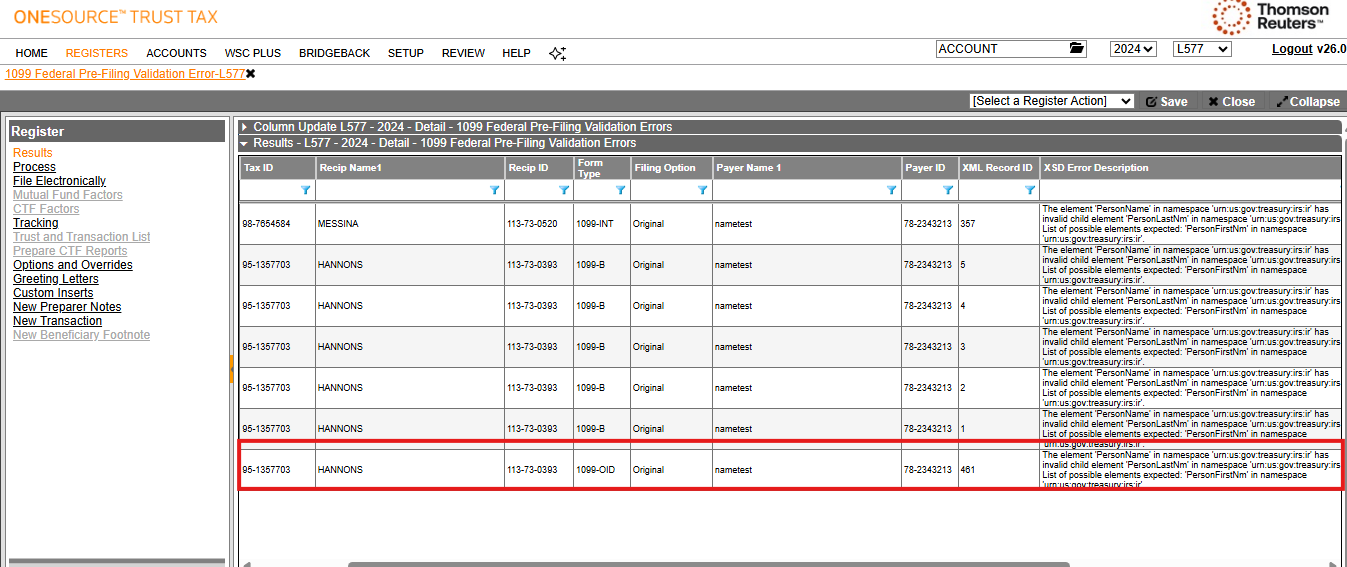The height and width of the screenshot is (567, 1347).
Task: Open the 2024 year dropdown
Action: [1133, 49]
